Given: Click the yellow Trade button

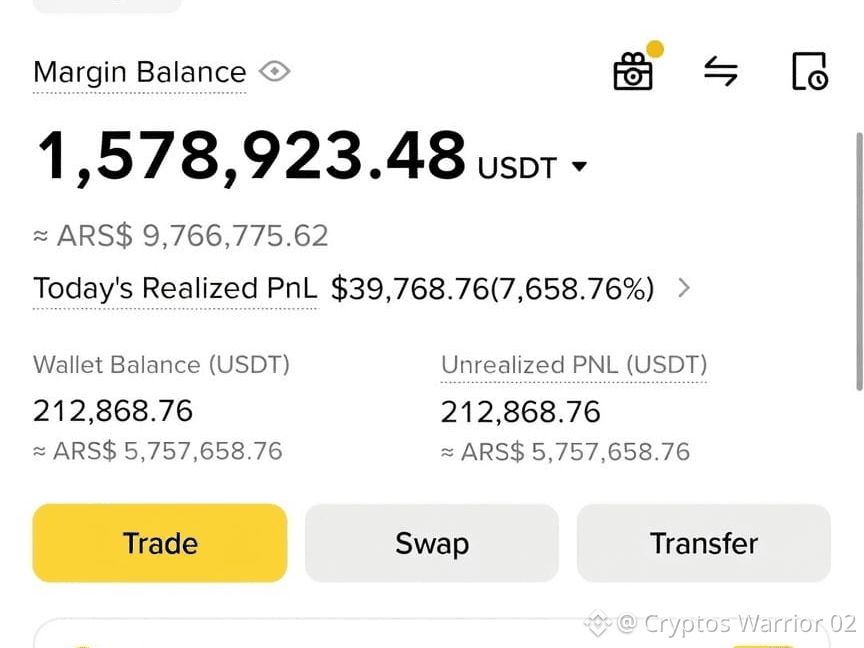Looking at the screenshot, I should (160, 543).
